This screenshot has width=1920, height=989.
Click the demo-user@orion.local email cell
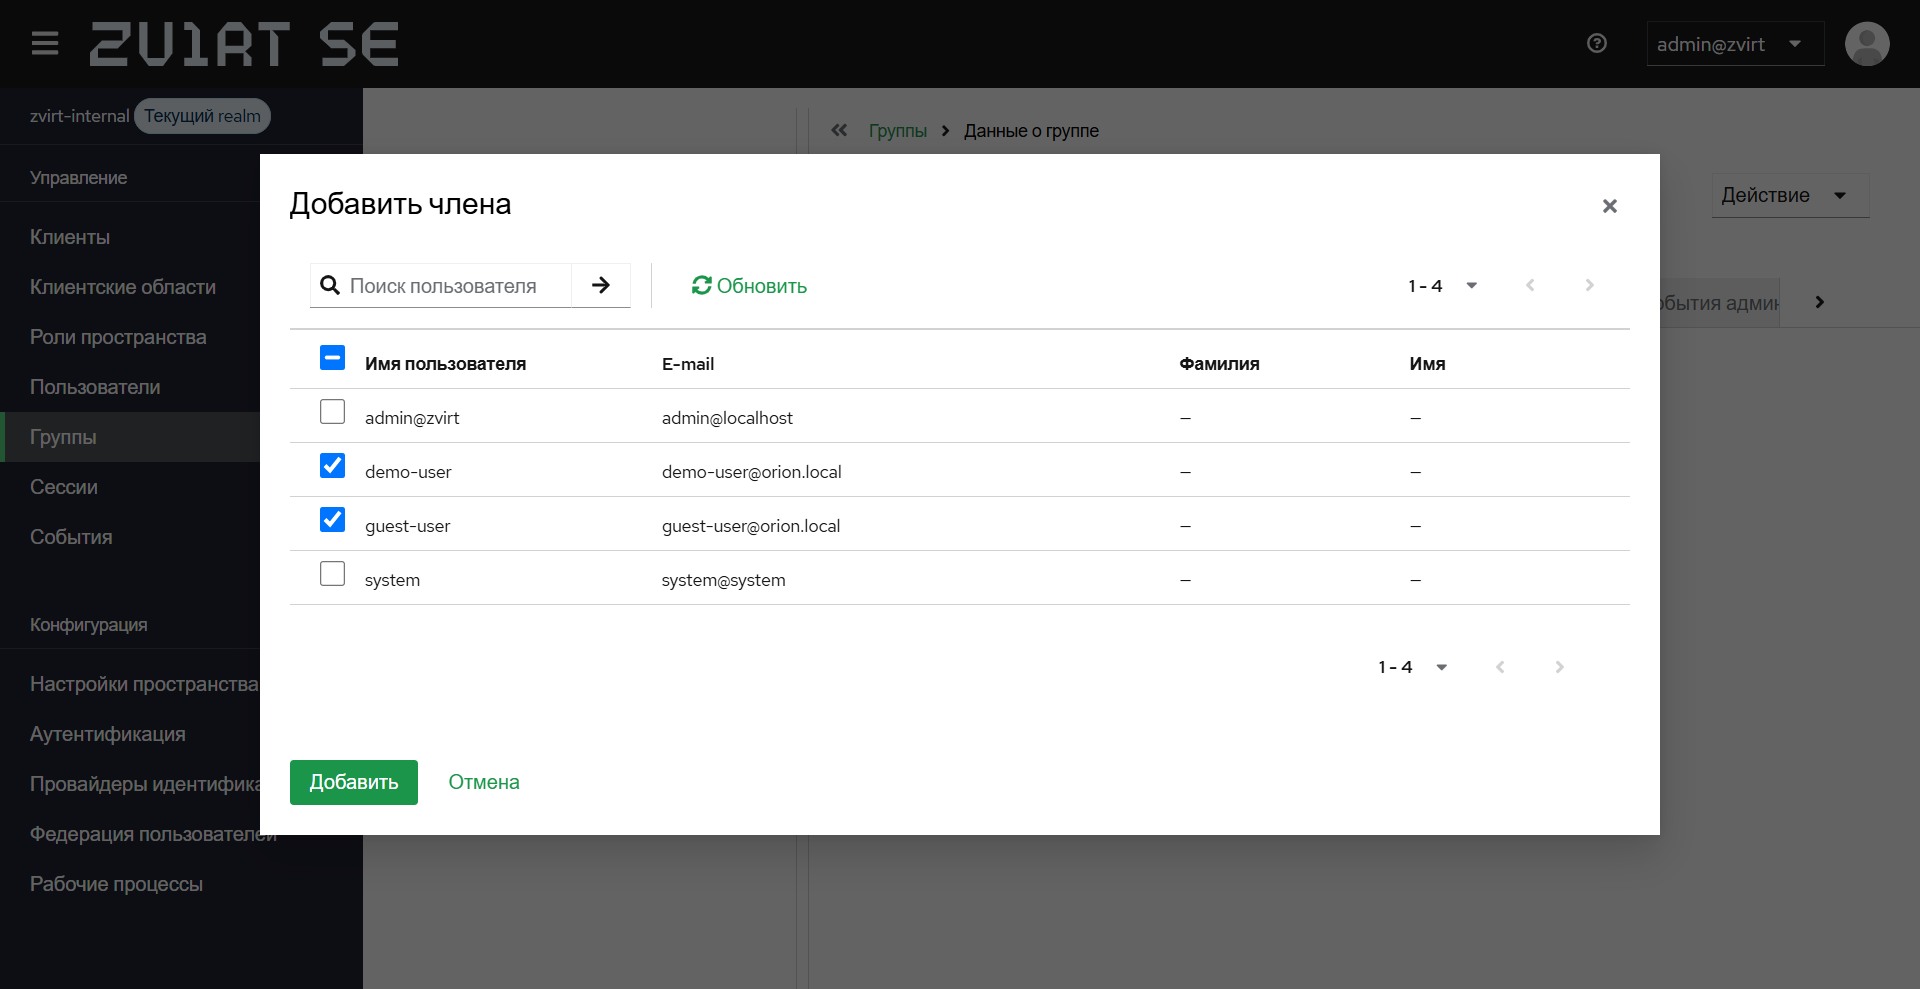(752, 472)
